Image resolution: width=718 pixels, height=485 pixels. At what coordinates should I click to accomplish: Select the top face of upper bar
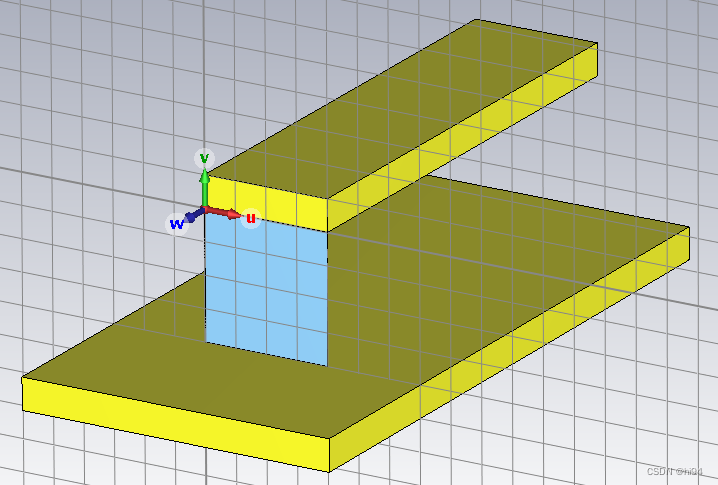(x=403, y=108)
